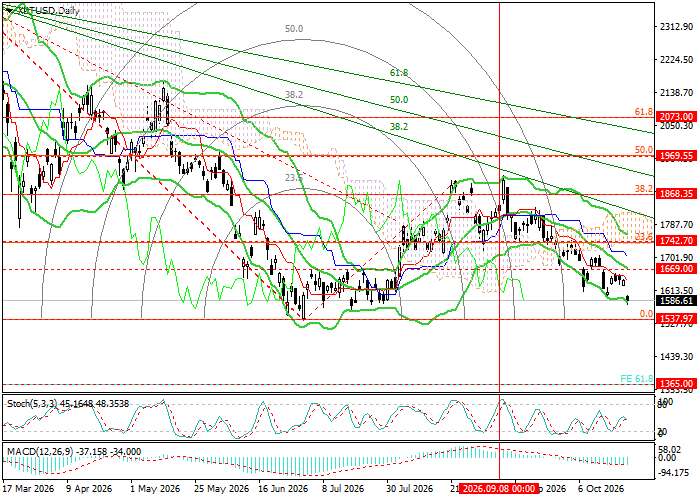
Task: Click the red 2073.00 price level label
Action: (676, 117)
